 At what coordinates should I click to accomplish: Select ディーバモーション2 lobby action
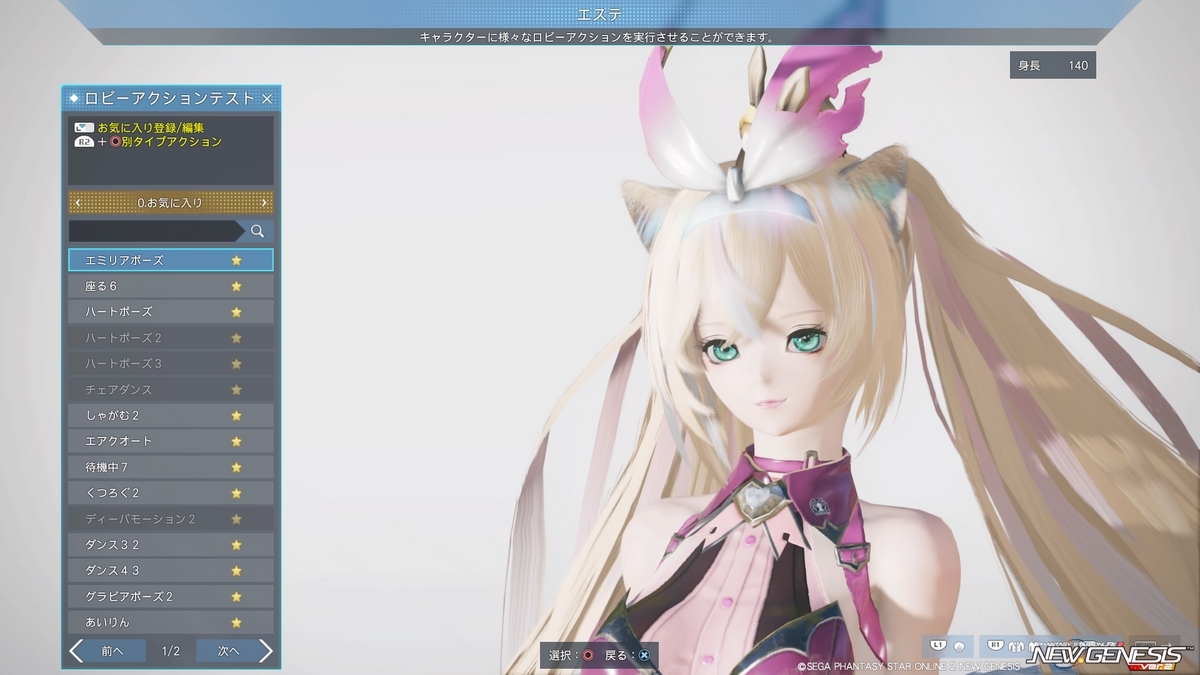click(171, 519)
